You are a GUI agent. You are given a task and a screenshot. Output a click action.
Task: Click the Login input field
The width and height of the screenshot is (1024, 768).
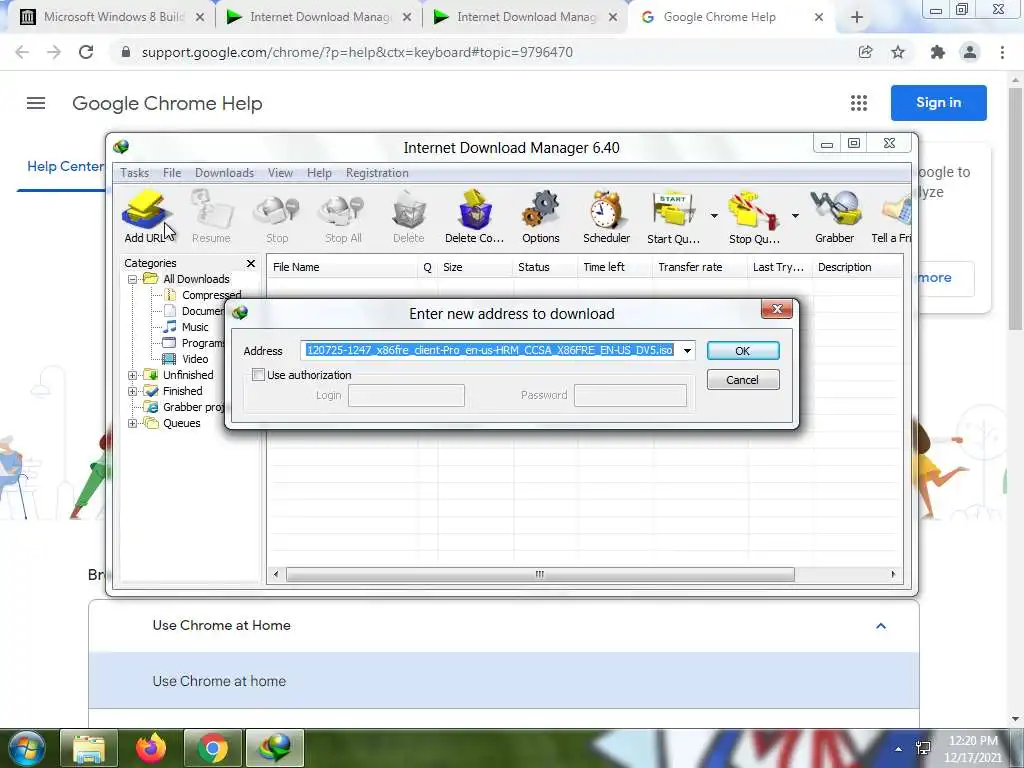pyautogui.click(x=406, y=395)
